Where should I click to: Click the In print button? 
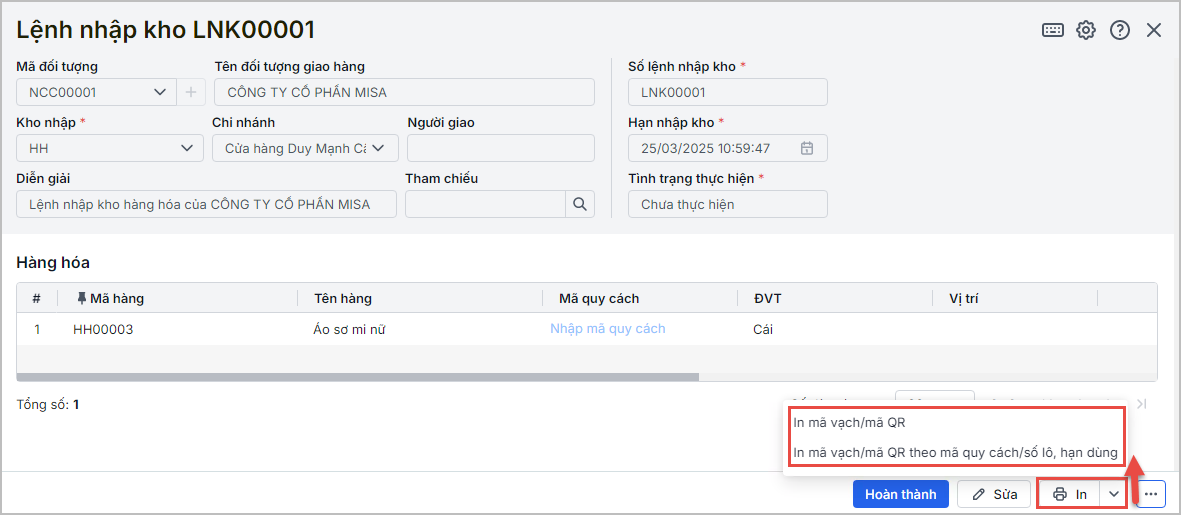pos(1070,494)
